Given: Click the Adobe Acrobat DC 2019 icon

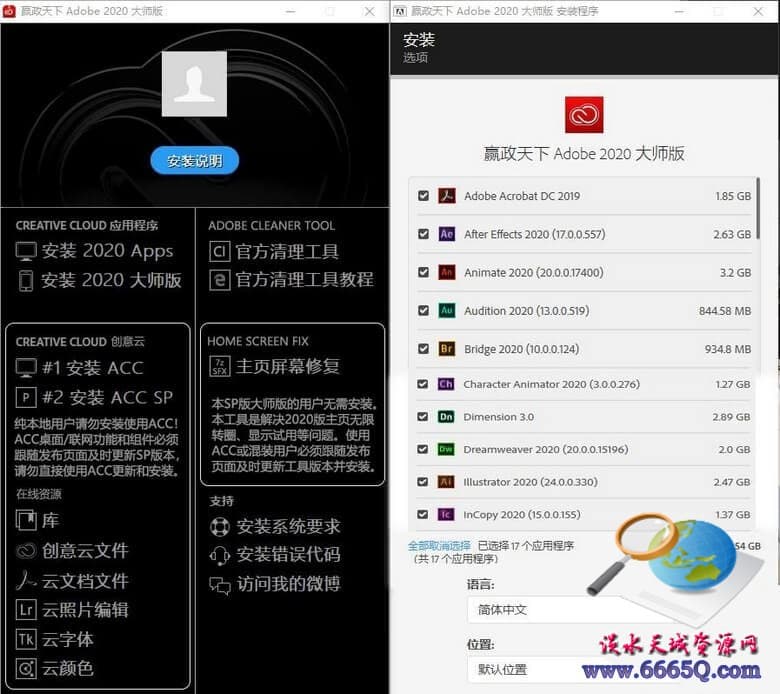Looking at the screenshot, I should pyautogui.click(x=447, y=196).
